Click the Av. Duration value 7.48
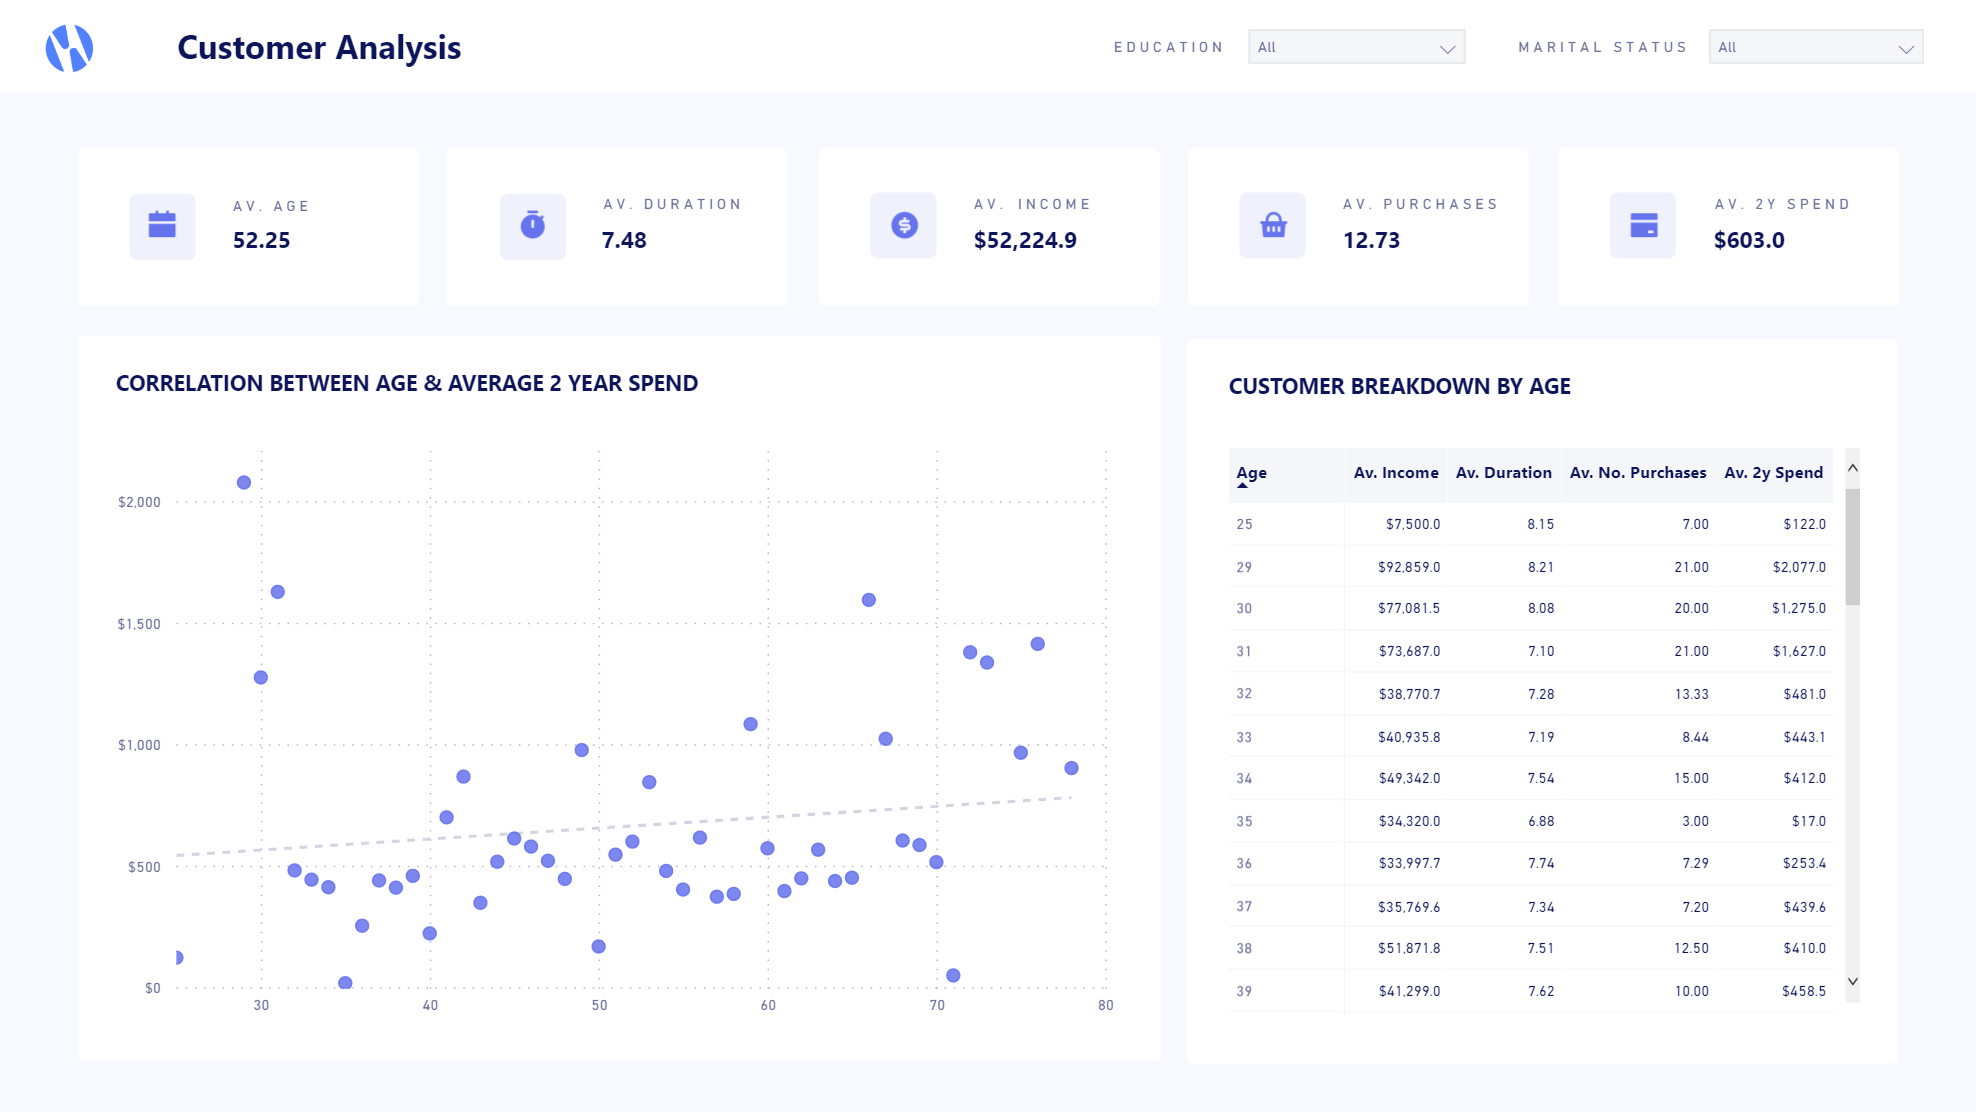The image size is (1976, 1112). (624, 240)
